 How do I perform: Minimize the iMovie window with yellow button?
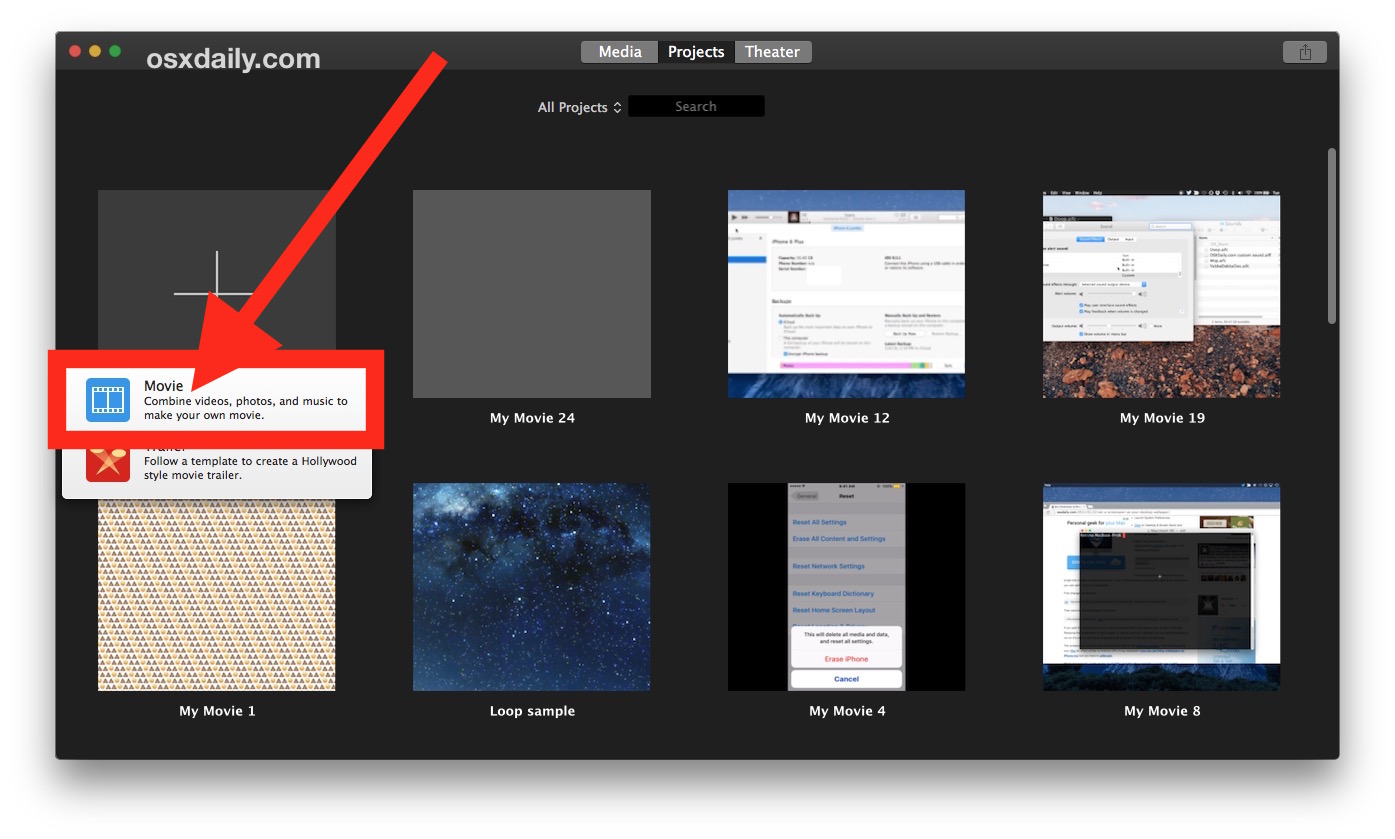point(95,51)
